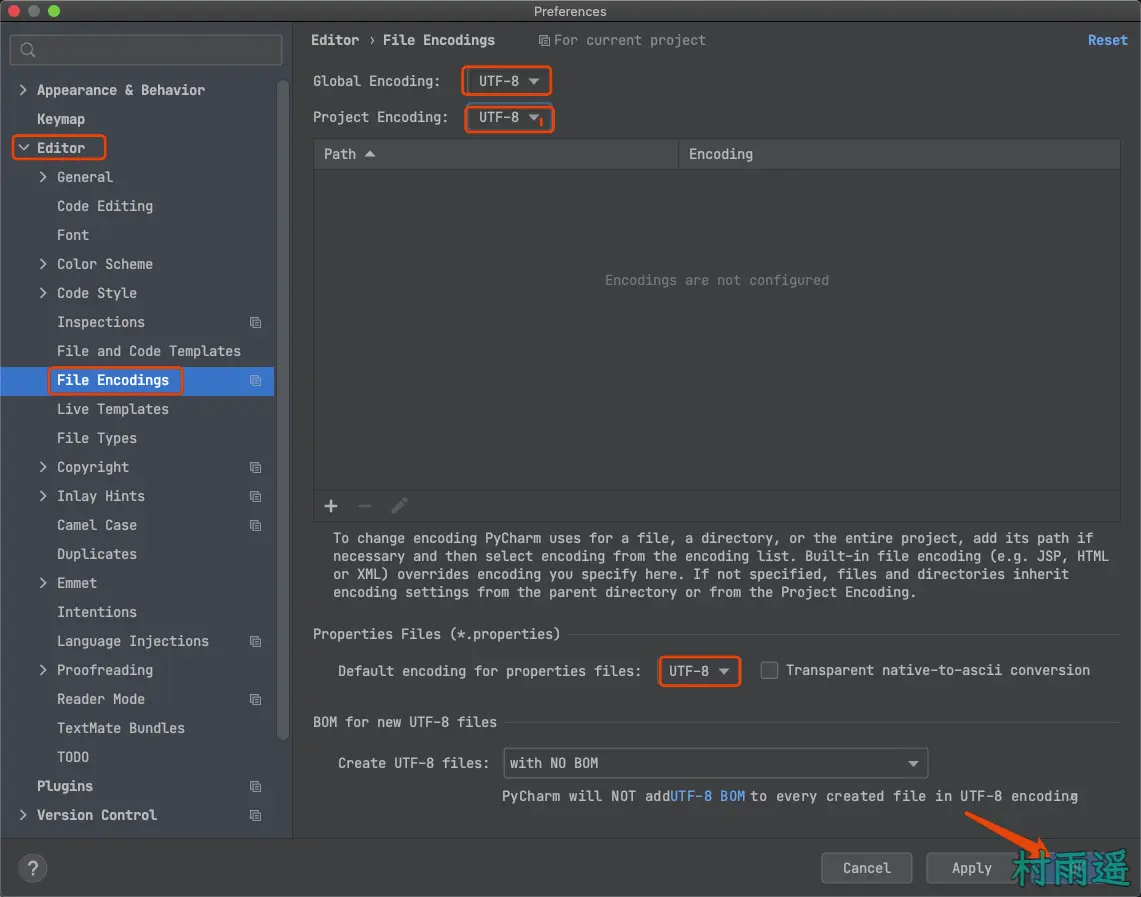Open the Global Encoding dropdown

(x=508, y=81)
